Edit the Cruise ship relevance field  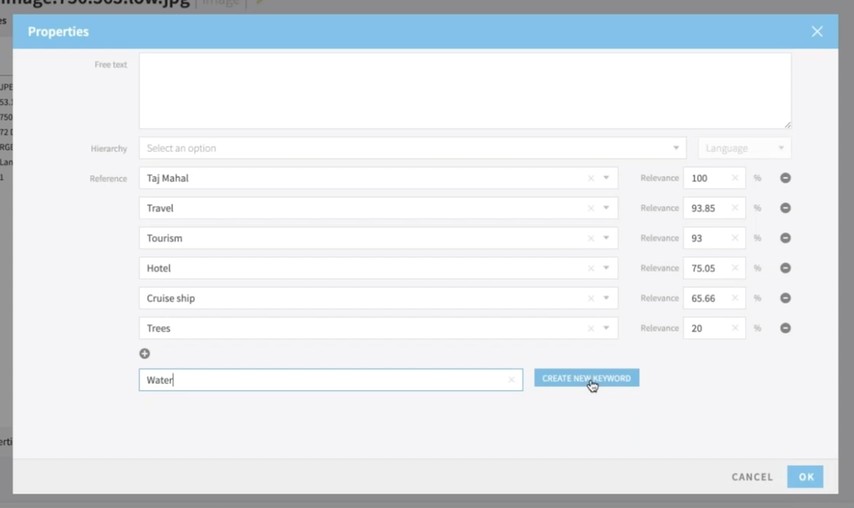point(714,298)
